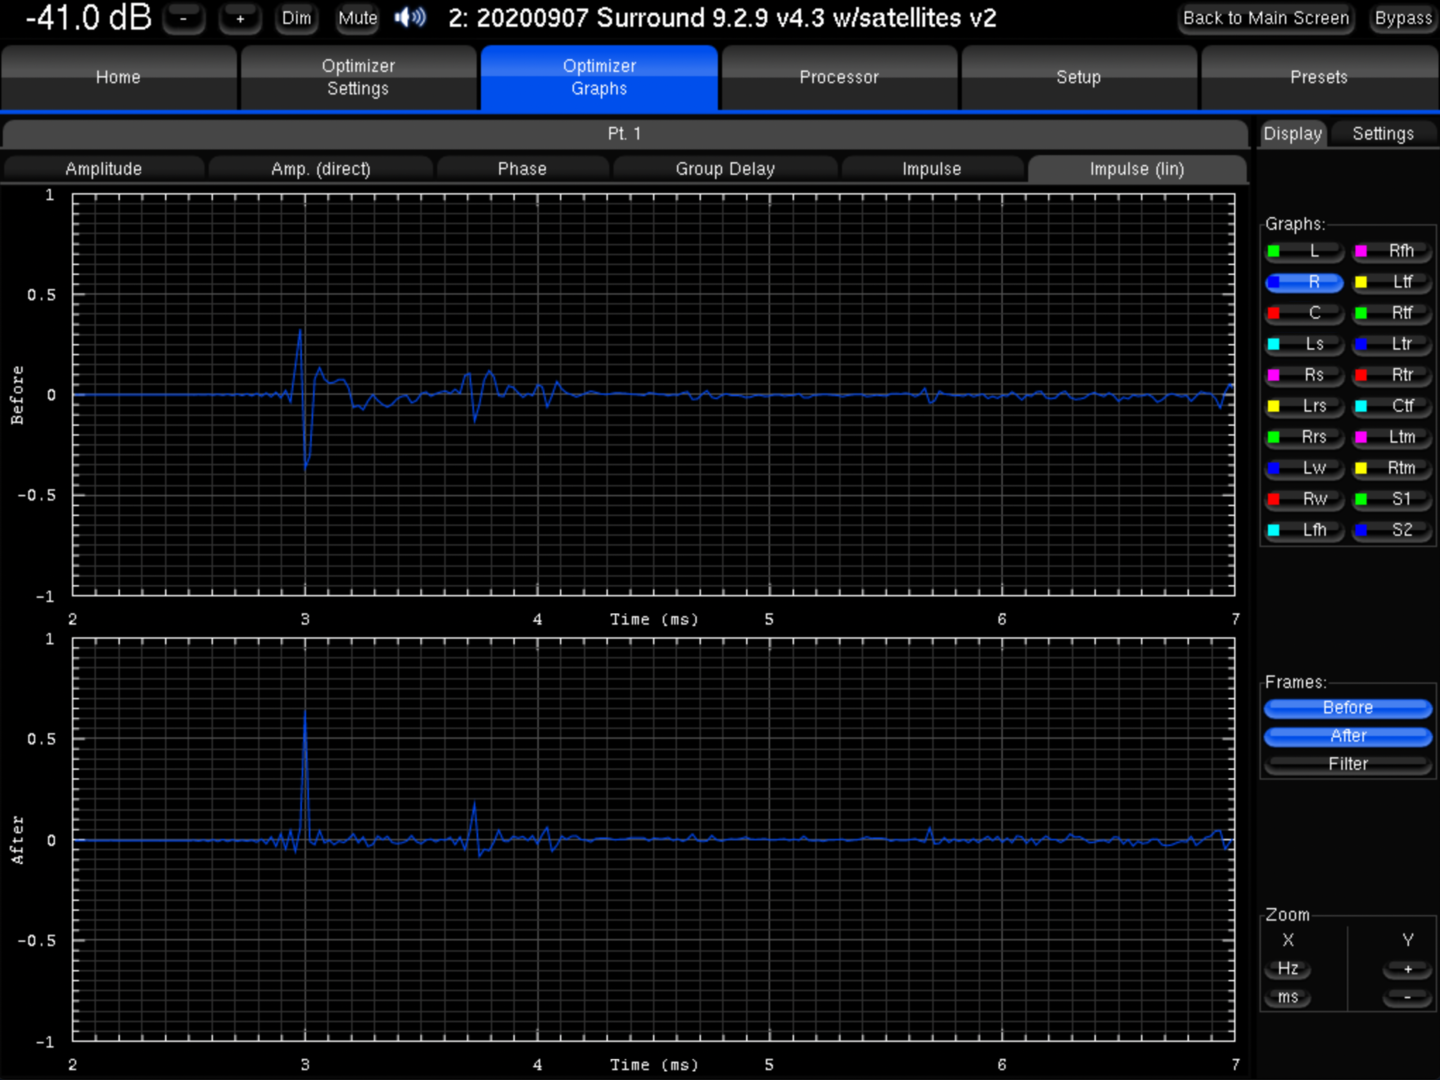Select the Optimizer Graphs tab
The height and width of the screenshot is (1080, 1440).
[599, 77]
